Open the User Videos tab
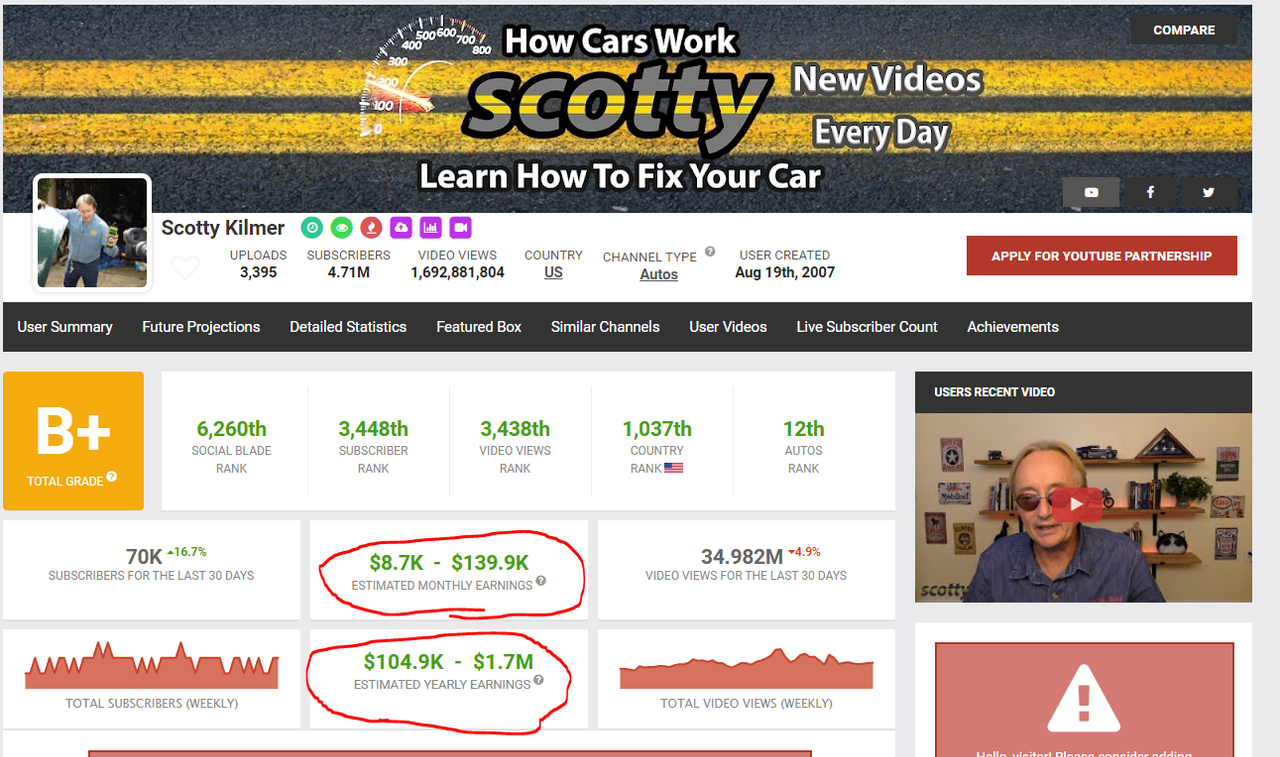 tap(728, 327)
